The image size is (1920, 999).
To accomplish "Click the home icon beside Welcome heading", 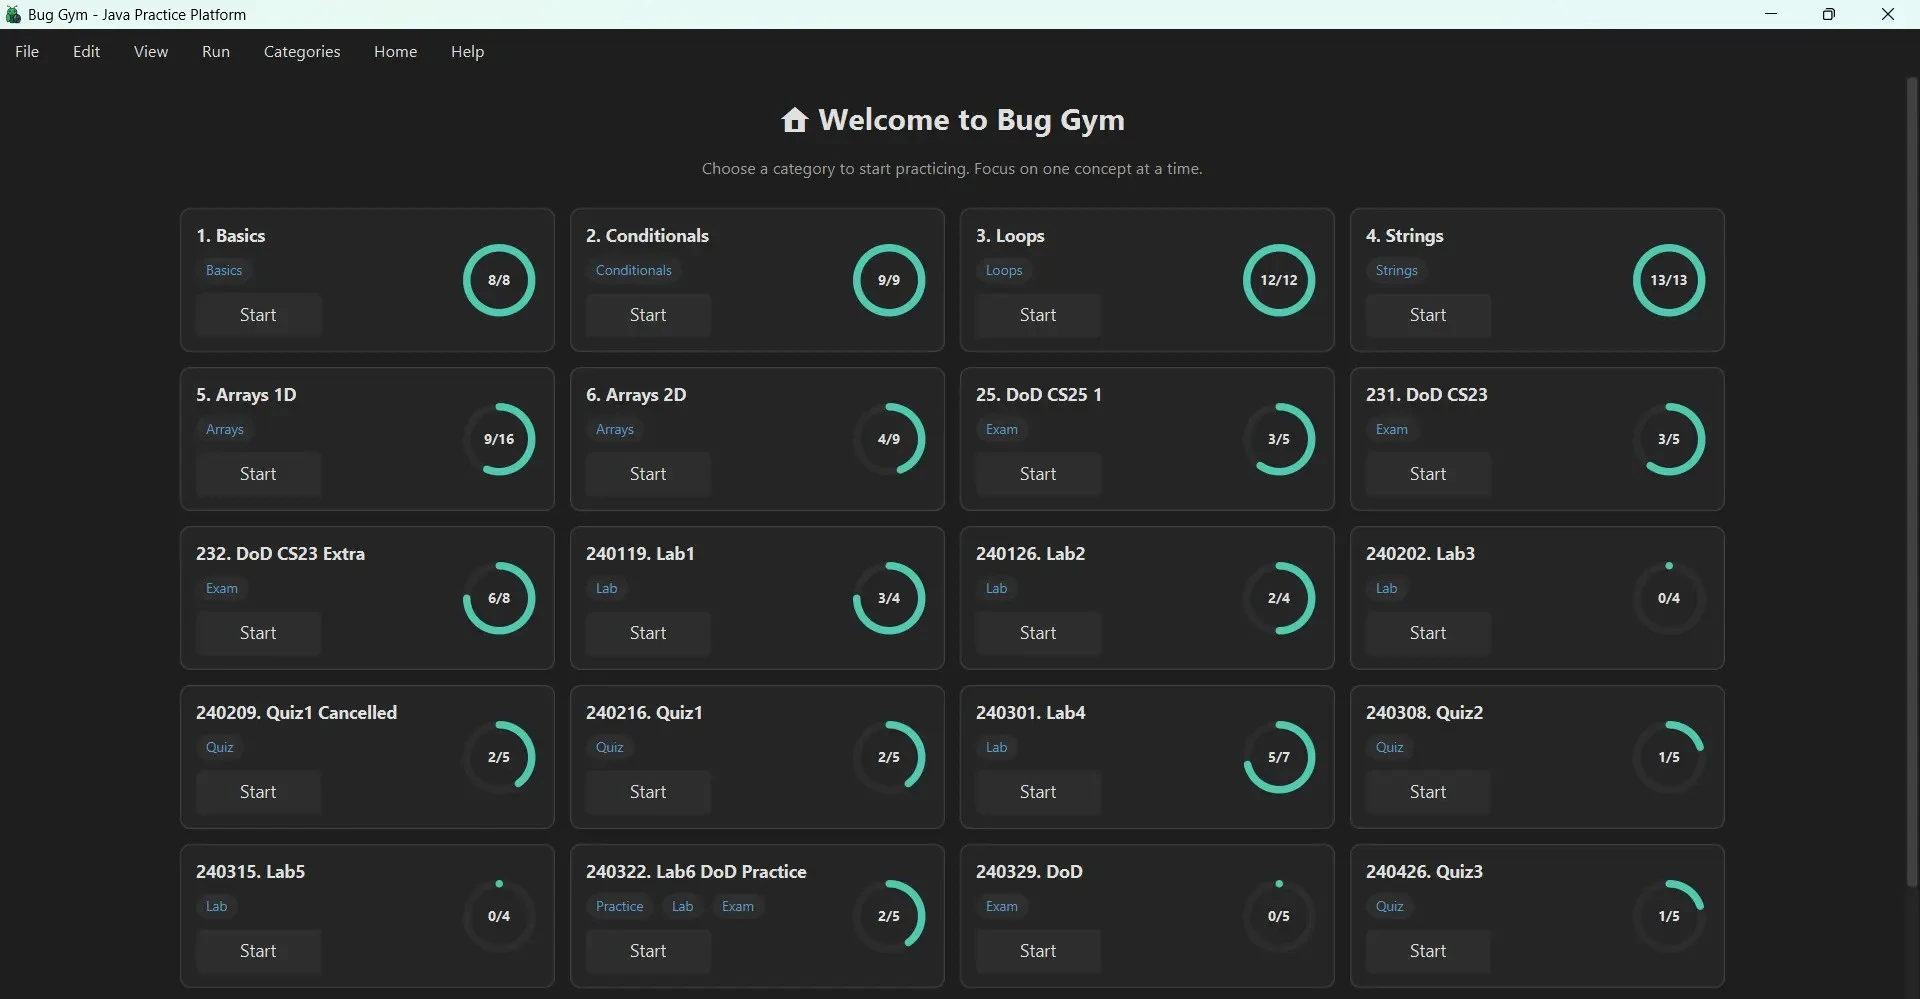I will click(794, 119).
